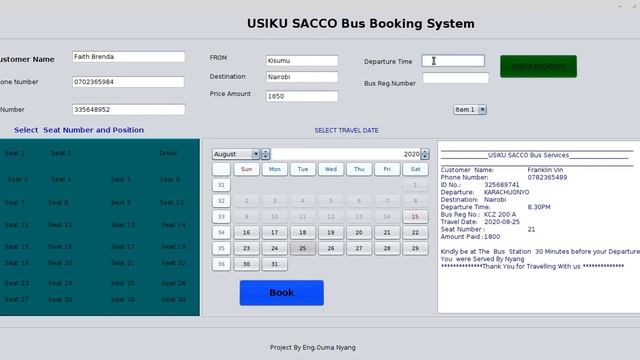Select Seat 12 in seat panel
Viewport: 640px width, 360px height.
click(60, 225)
